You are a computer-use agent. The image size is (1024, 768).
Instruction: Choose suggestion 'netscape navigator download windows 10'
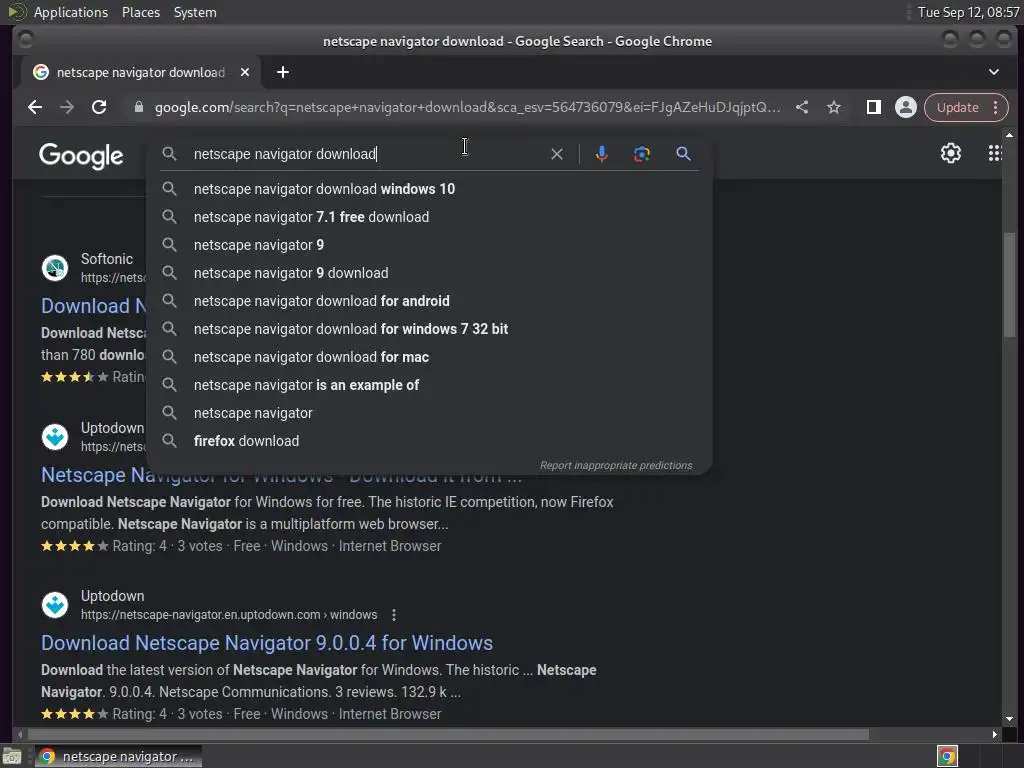click(430, 189)
